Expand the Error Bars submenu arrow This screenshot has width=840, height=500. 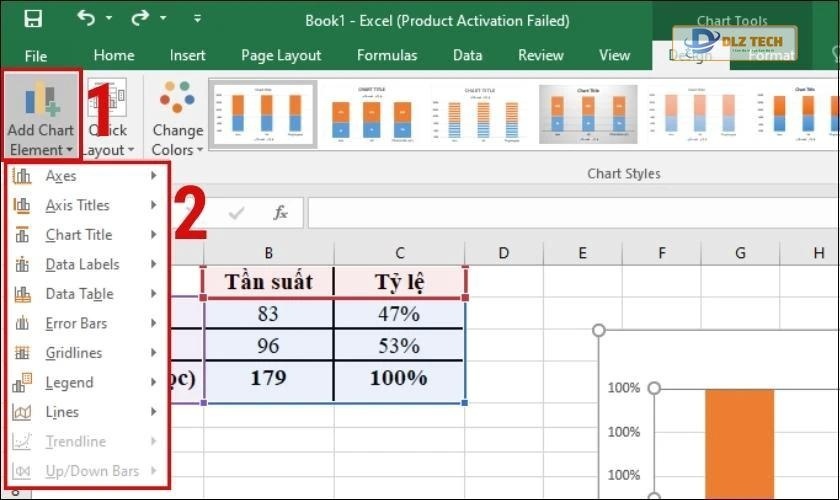154,324
